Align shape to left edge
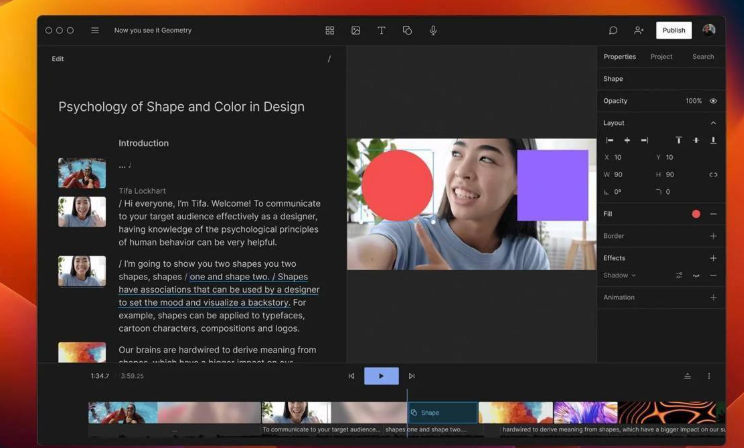 (x=610, y=140)
